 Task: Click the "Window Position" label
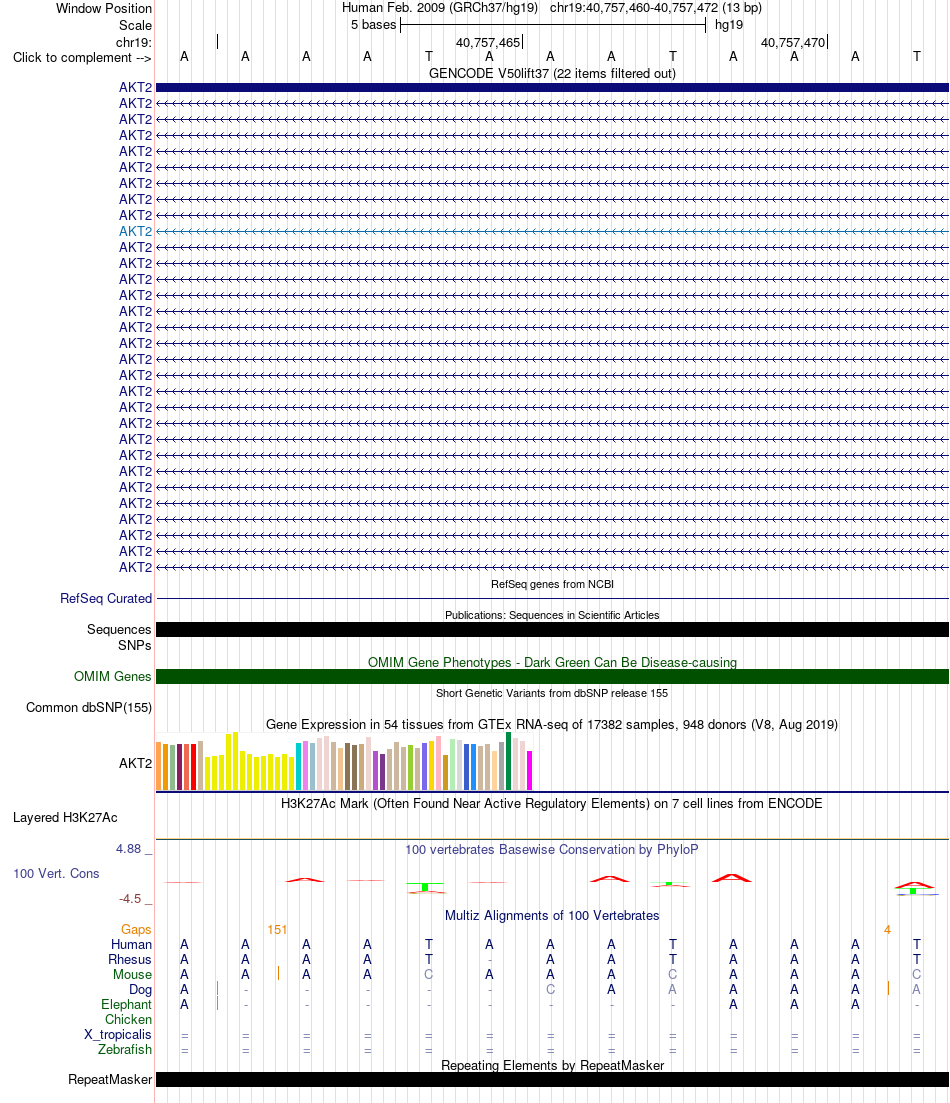[103, 8]
